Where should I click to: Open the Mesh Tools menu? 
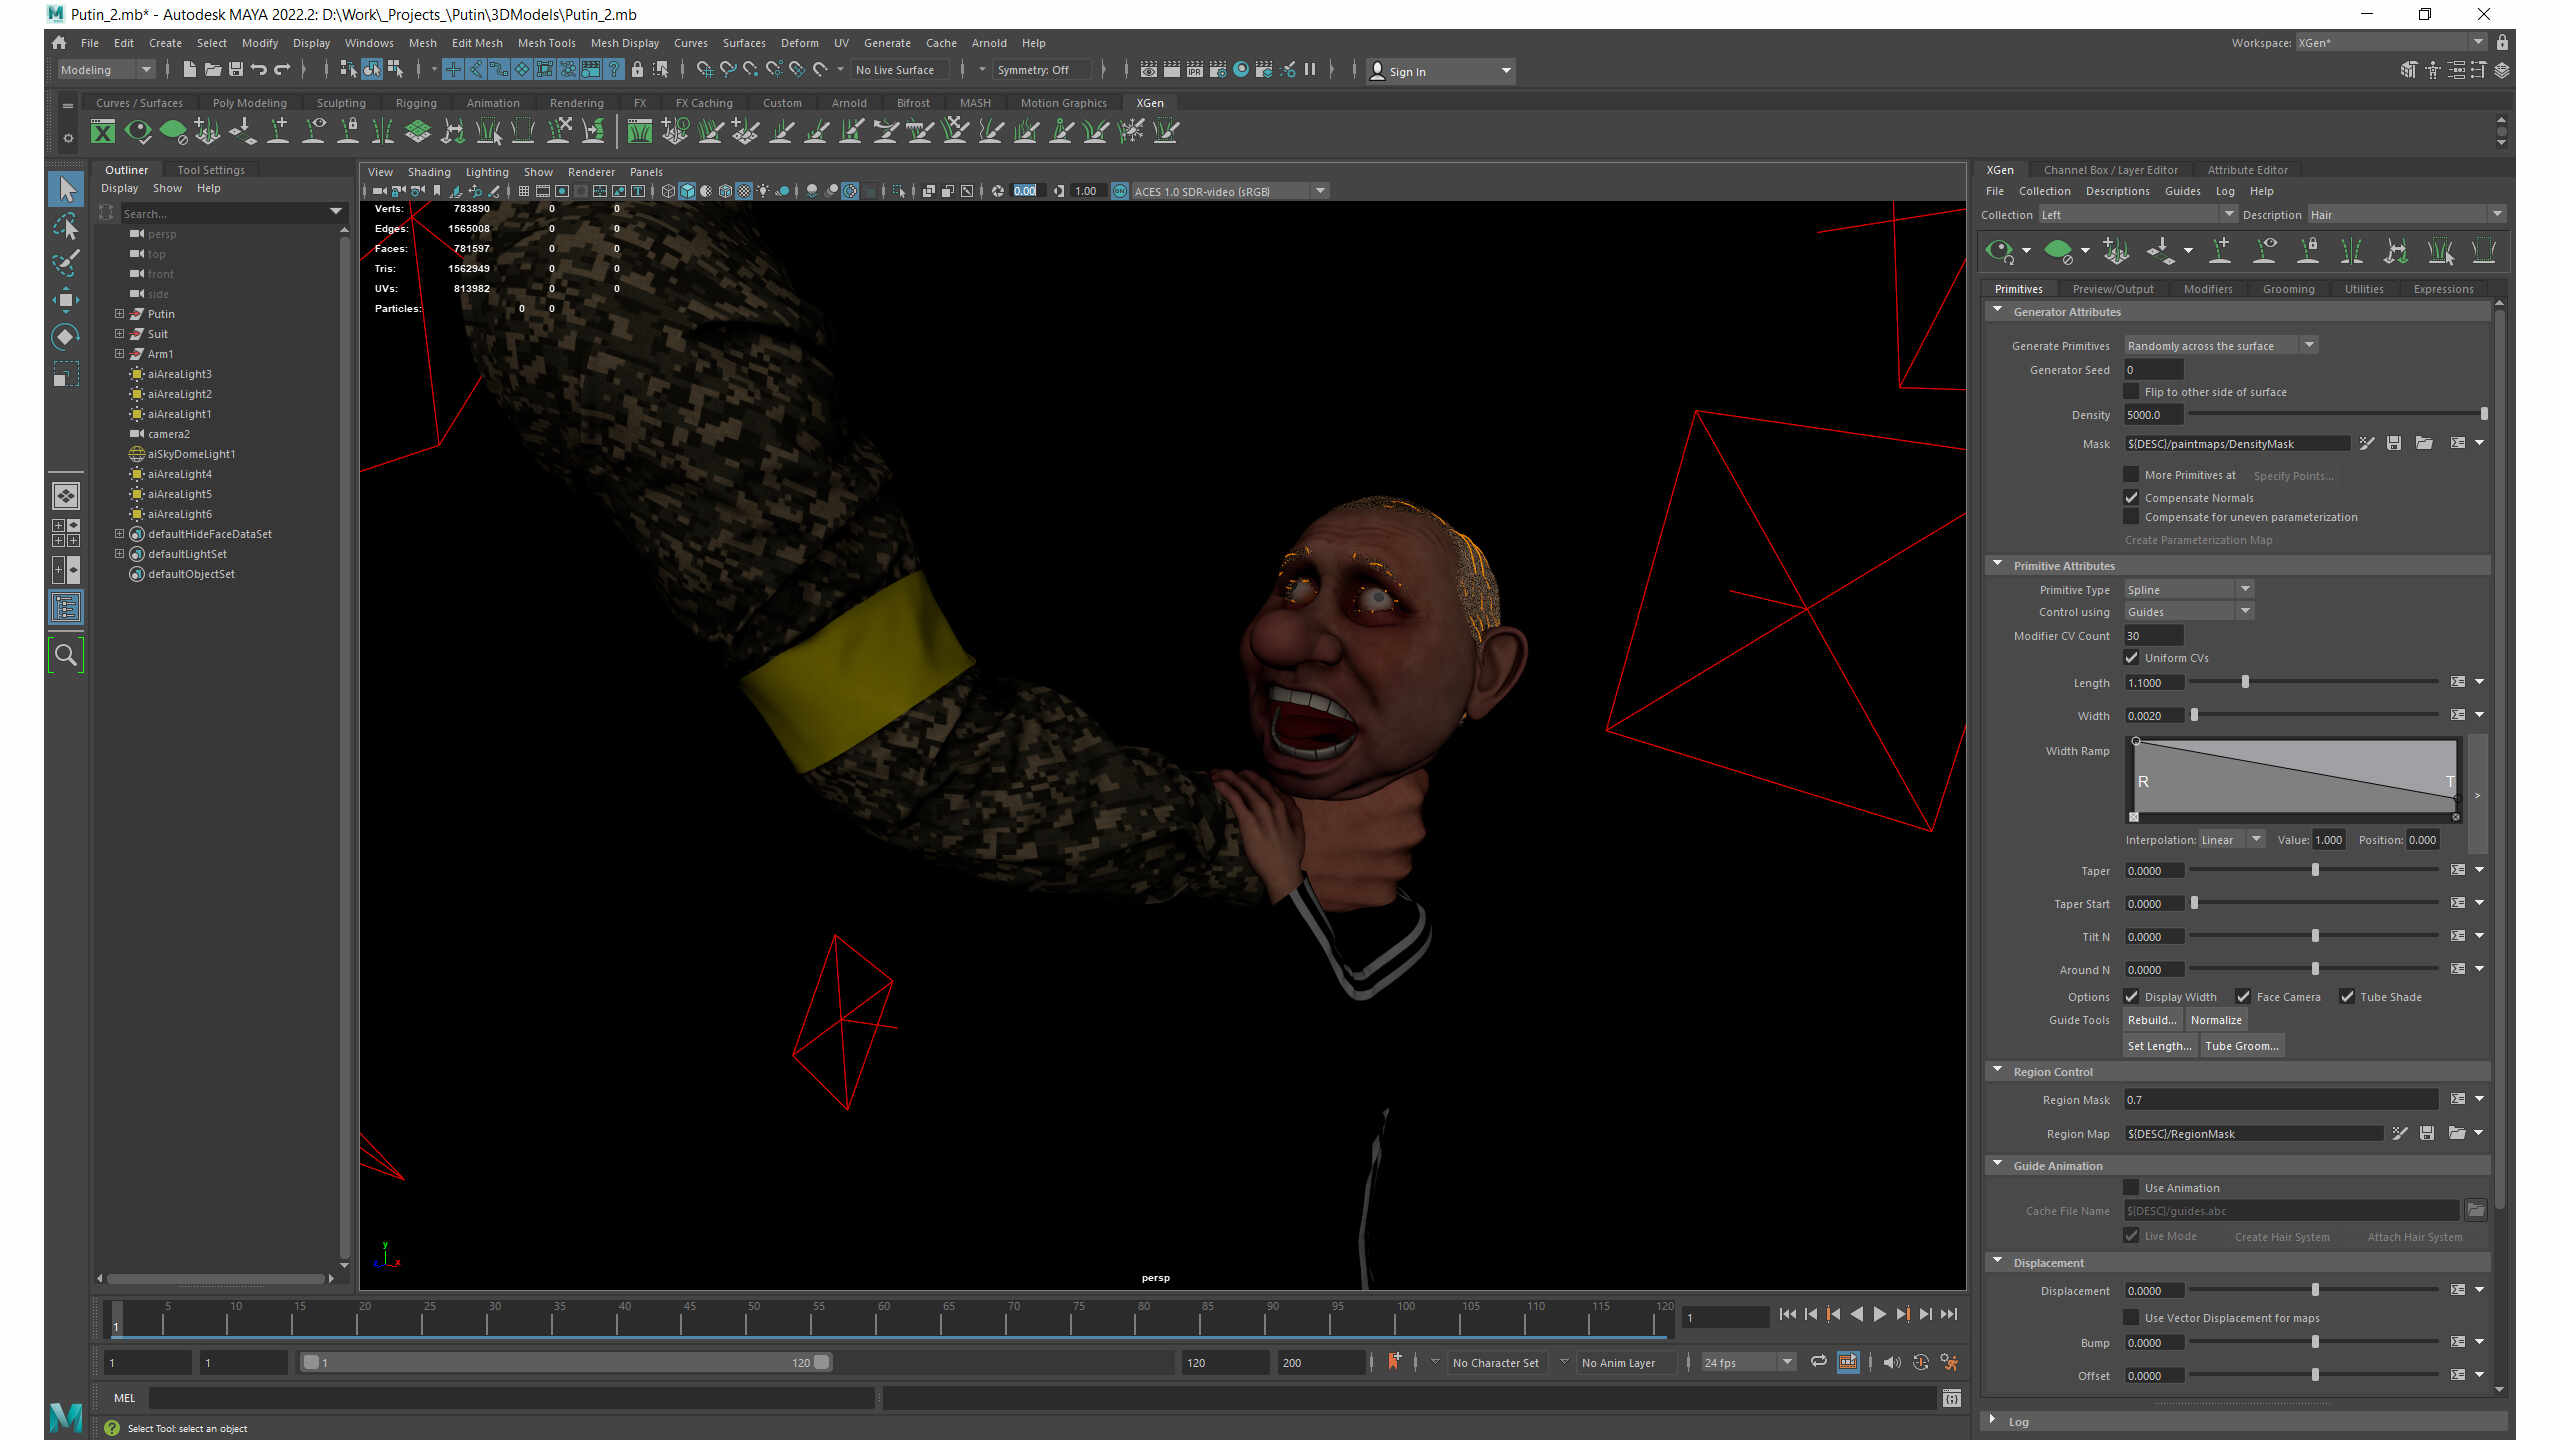tap(546, 43)
